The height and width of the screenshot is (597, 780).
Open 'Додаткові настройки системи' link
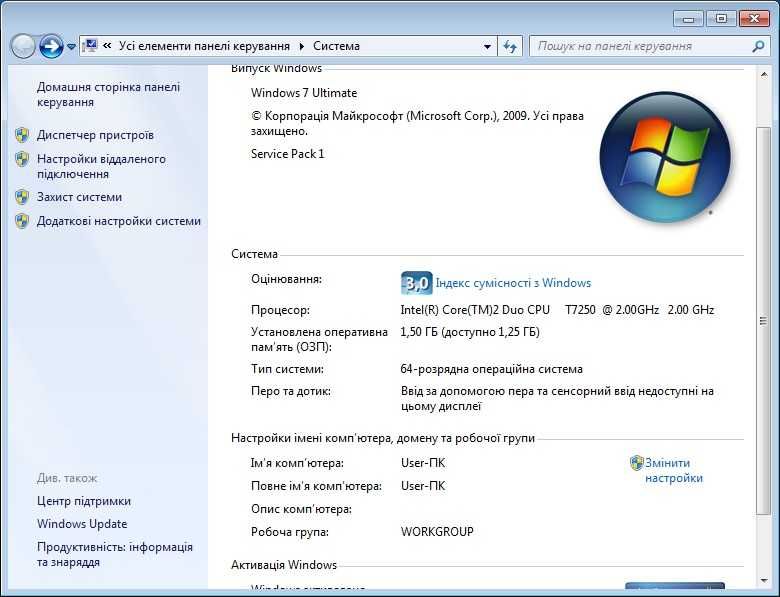coord(119,221)
